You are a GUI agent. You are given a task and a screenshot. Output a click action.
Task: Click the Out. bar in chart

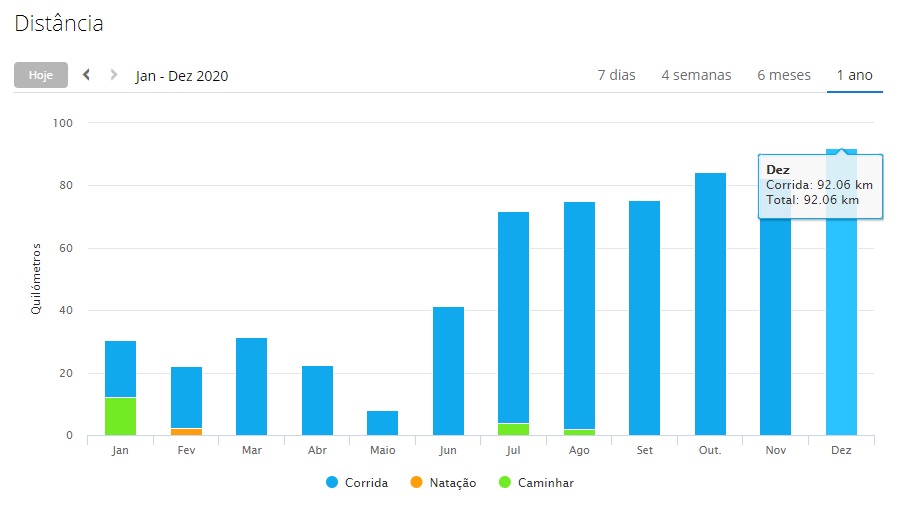point(710,305)
